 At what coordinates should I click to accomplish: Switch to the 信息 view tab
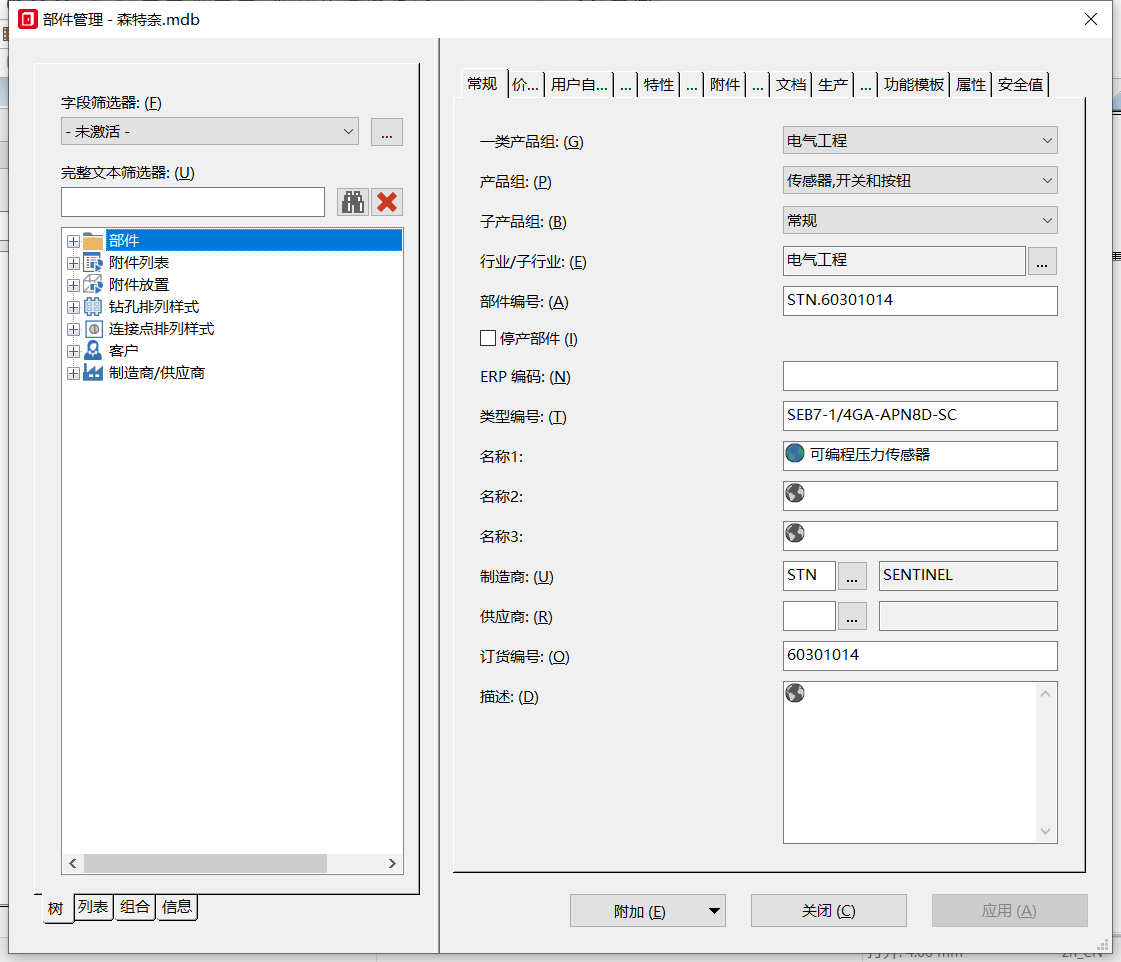[177, 907]
